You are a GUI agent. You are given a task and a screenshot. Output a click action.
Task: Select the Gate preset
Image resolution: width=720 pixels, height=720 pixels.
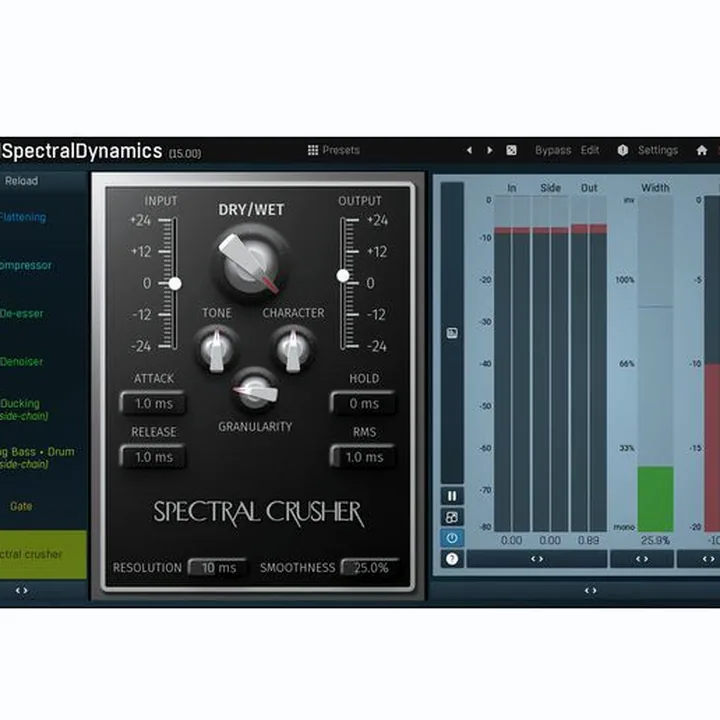[x=21, y=506]
